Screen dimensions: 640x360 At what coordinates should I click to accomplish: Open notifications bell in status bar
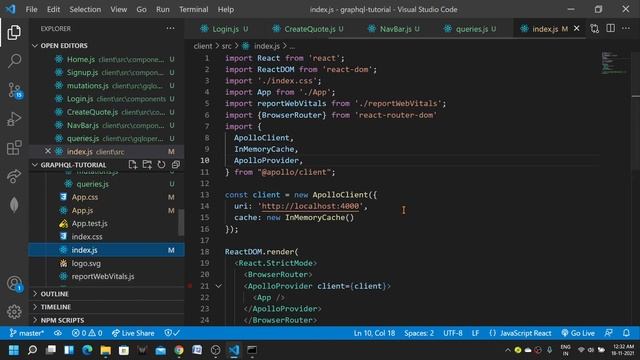pyautogui.click(x=626, y=333)
